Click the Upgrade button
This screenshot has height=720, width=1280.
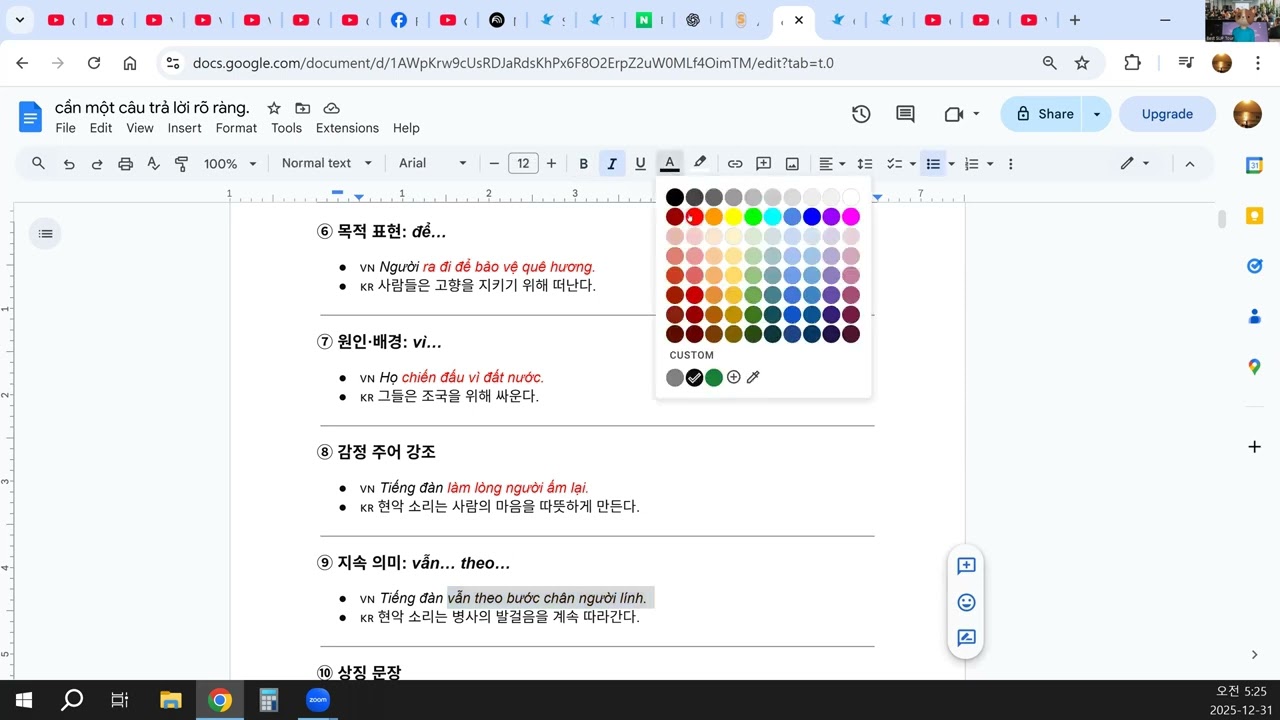click(x=1167, y=114)
